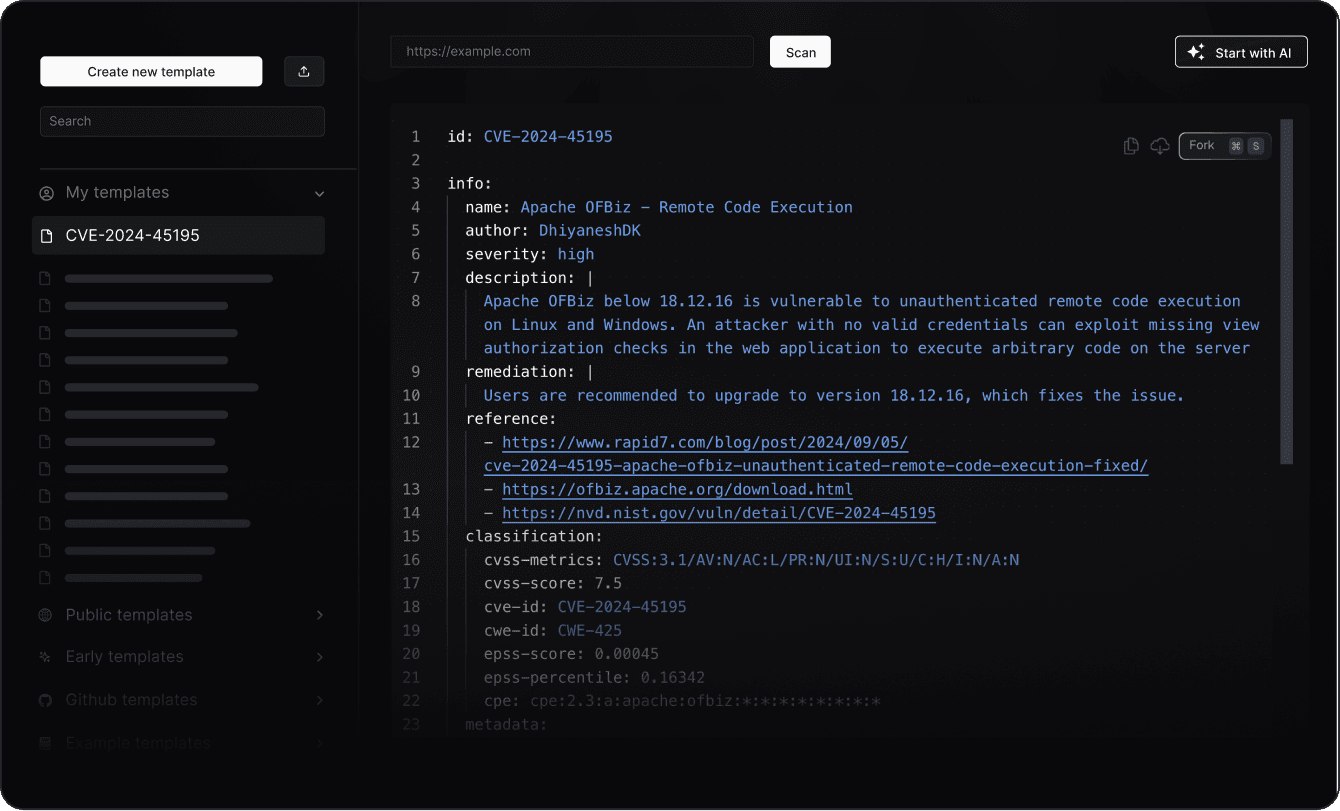Viewport: 1340px width, 811px height.
Task: Copy the template code using the copy icon
Action: (1131, 145)
